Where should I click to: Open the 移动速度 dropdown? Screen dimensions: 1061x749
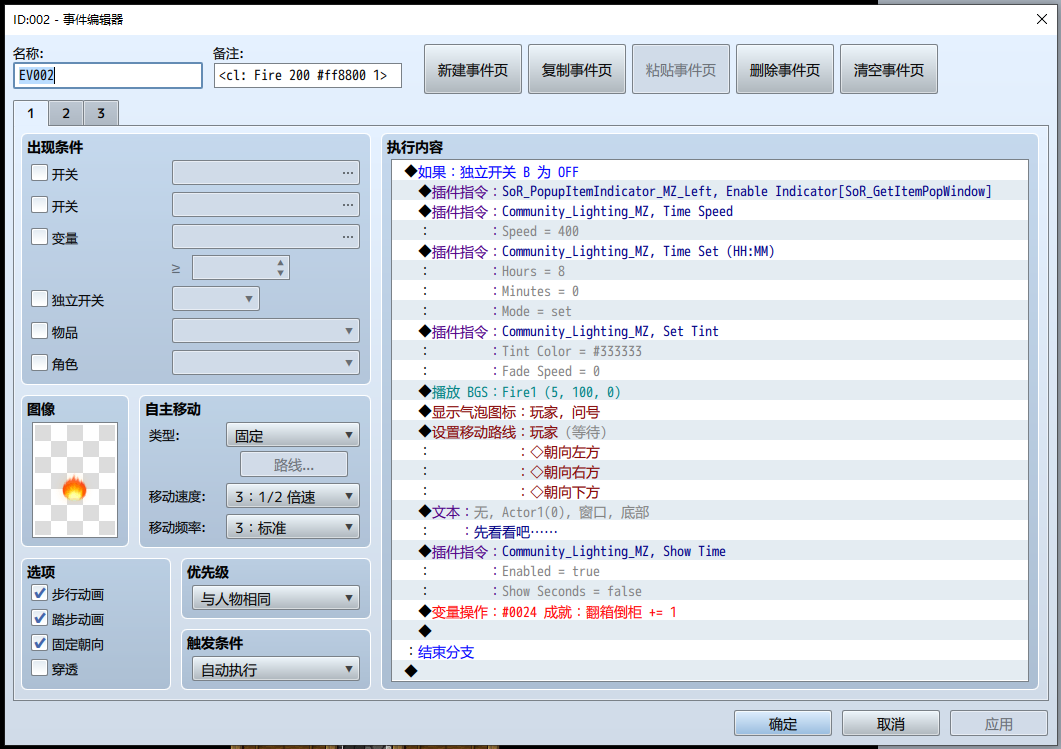(x=292, y=496)
